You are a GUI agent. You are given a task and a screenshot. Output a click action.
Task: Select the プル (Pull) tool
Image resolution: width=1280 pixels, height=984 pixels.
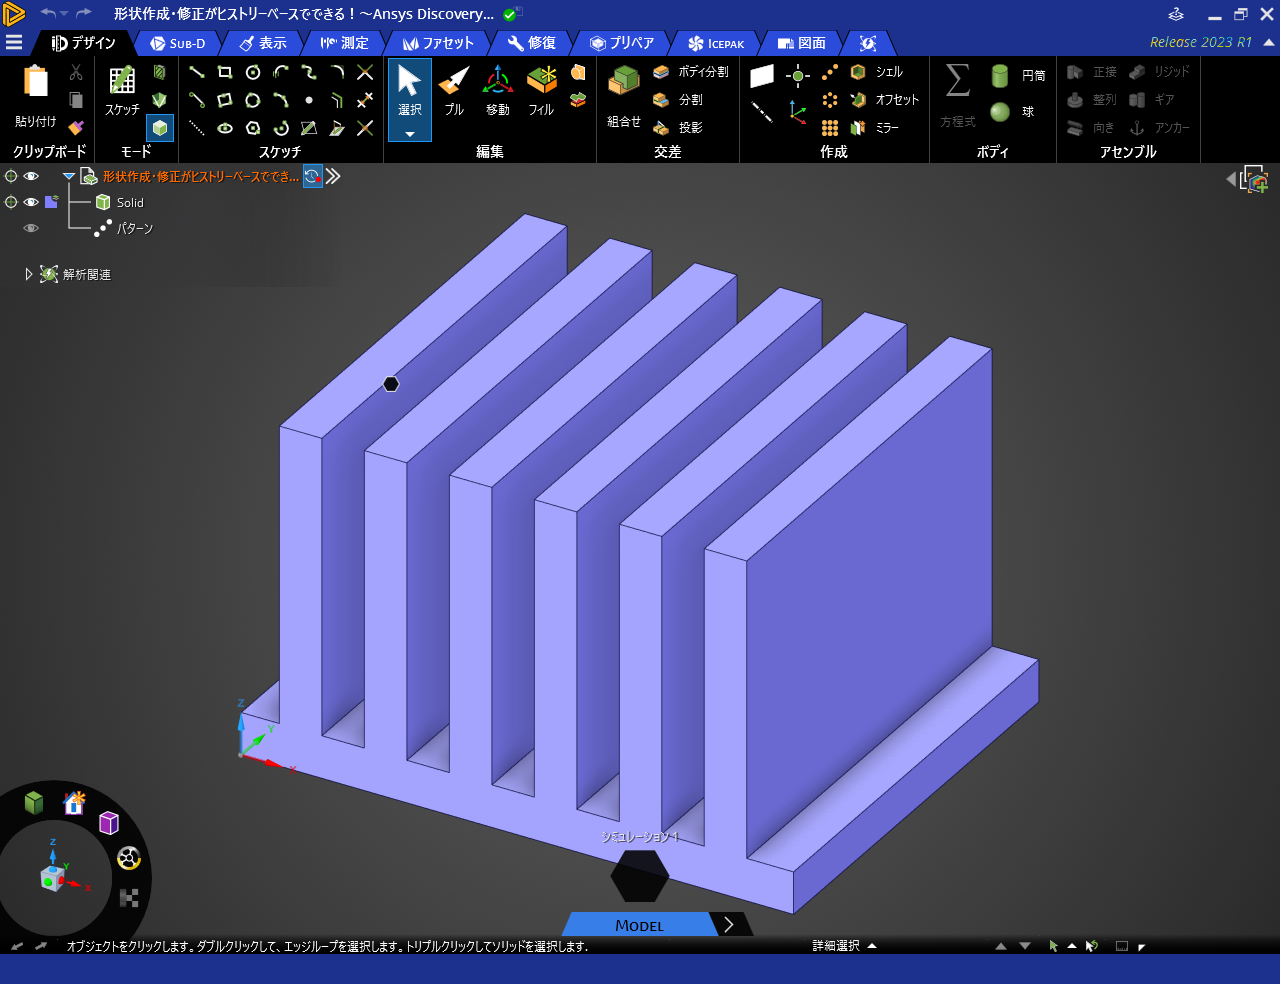point(454,91)
